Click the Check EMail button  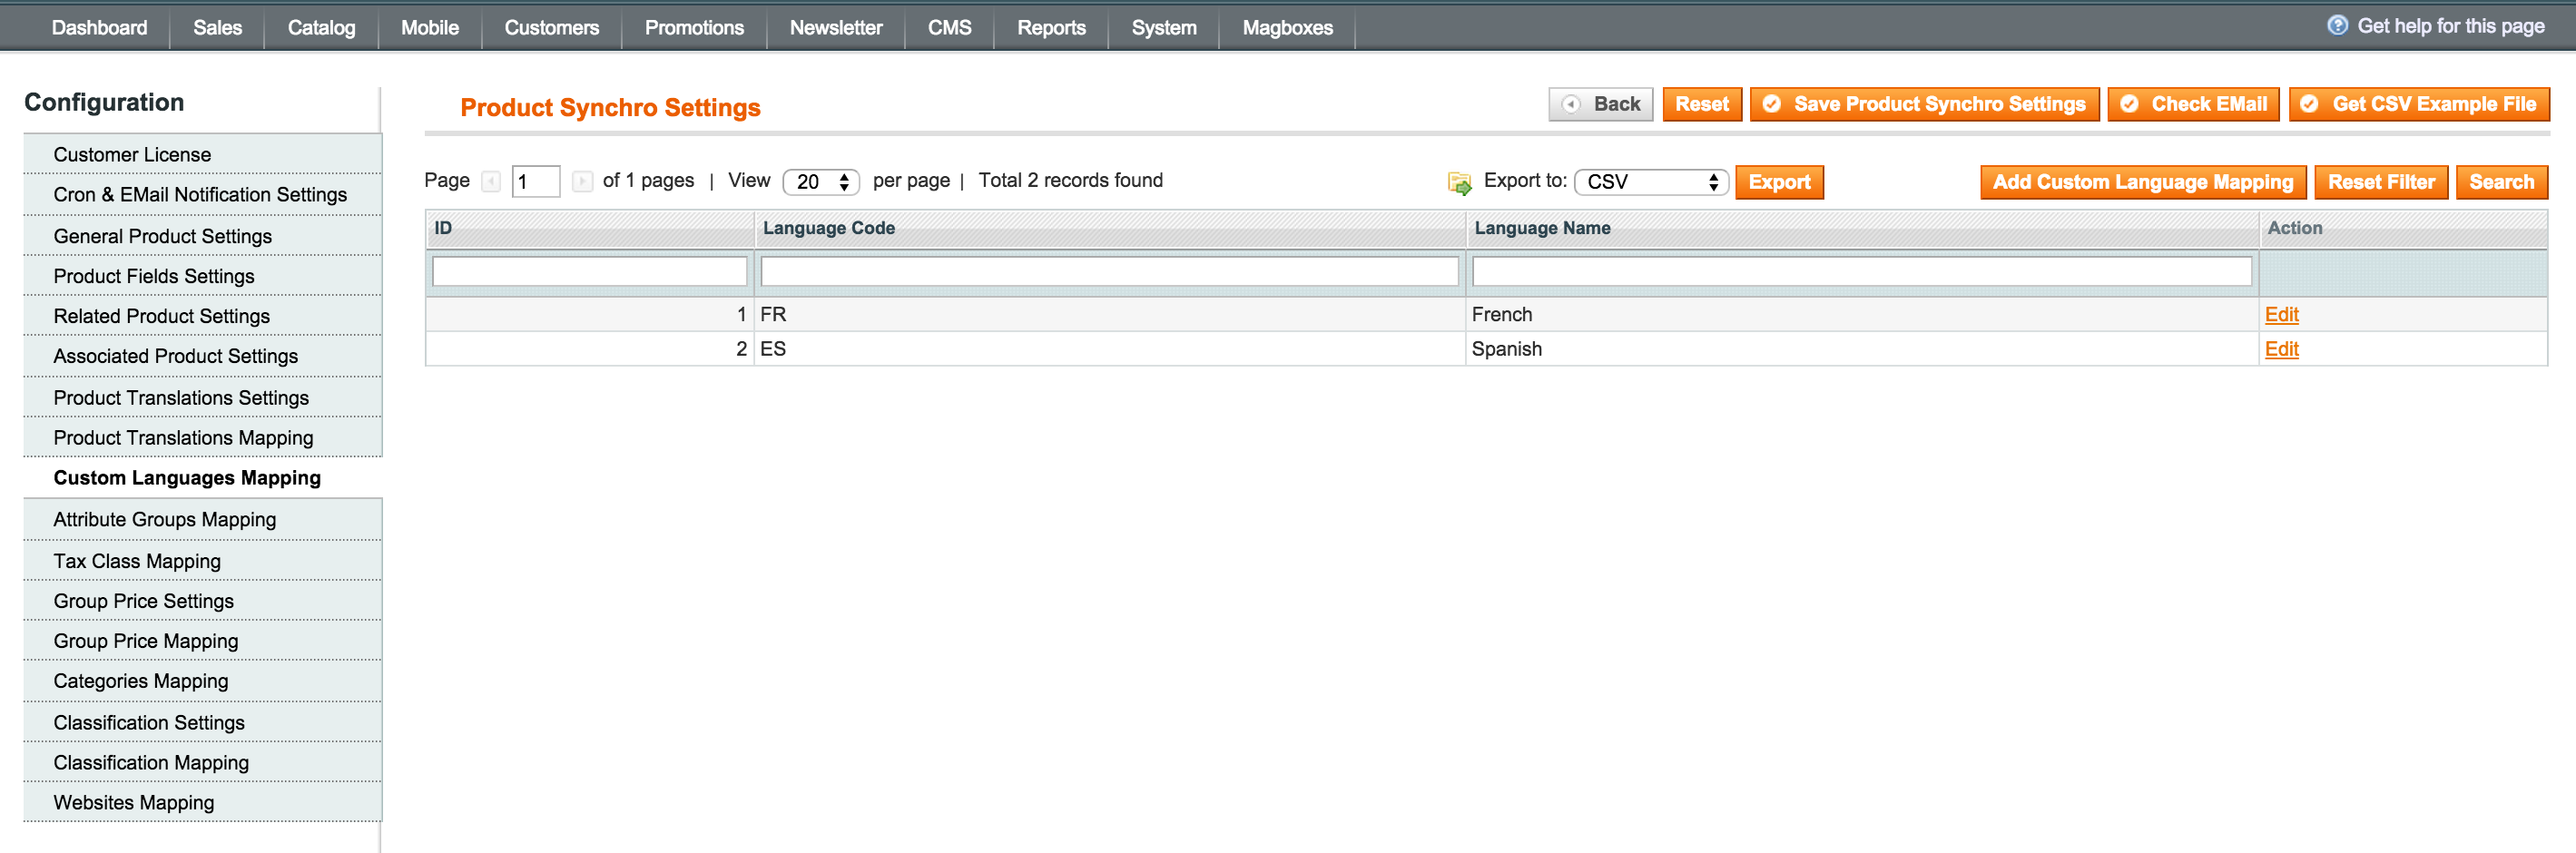pyautogui.click(x=2193, y=104)
